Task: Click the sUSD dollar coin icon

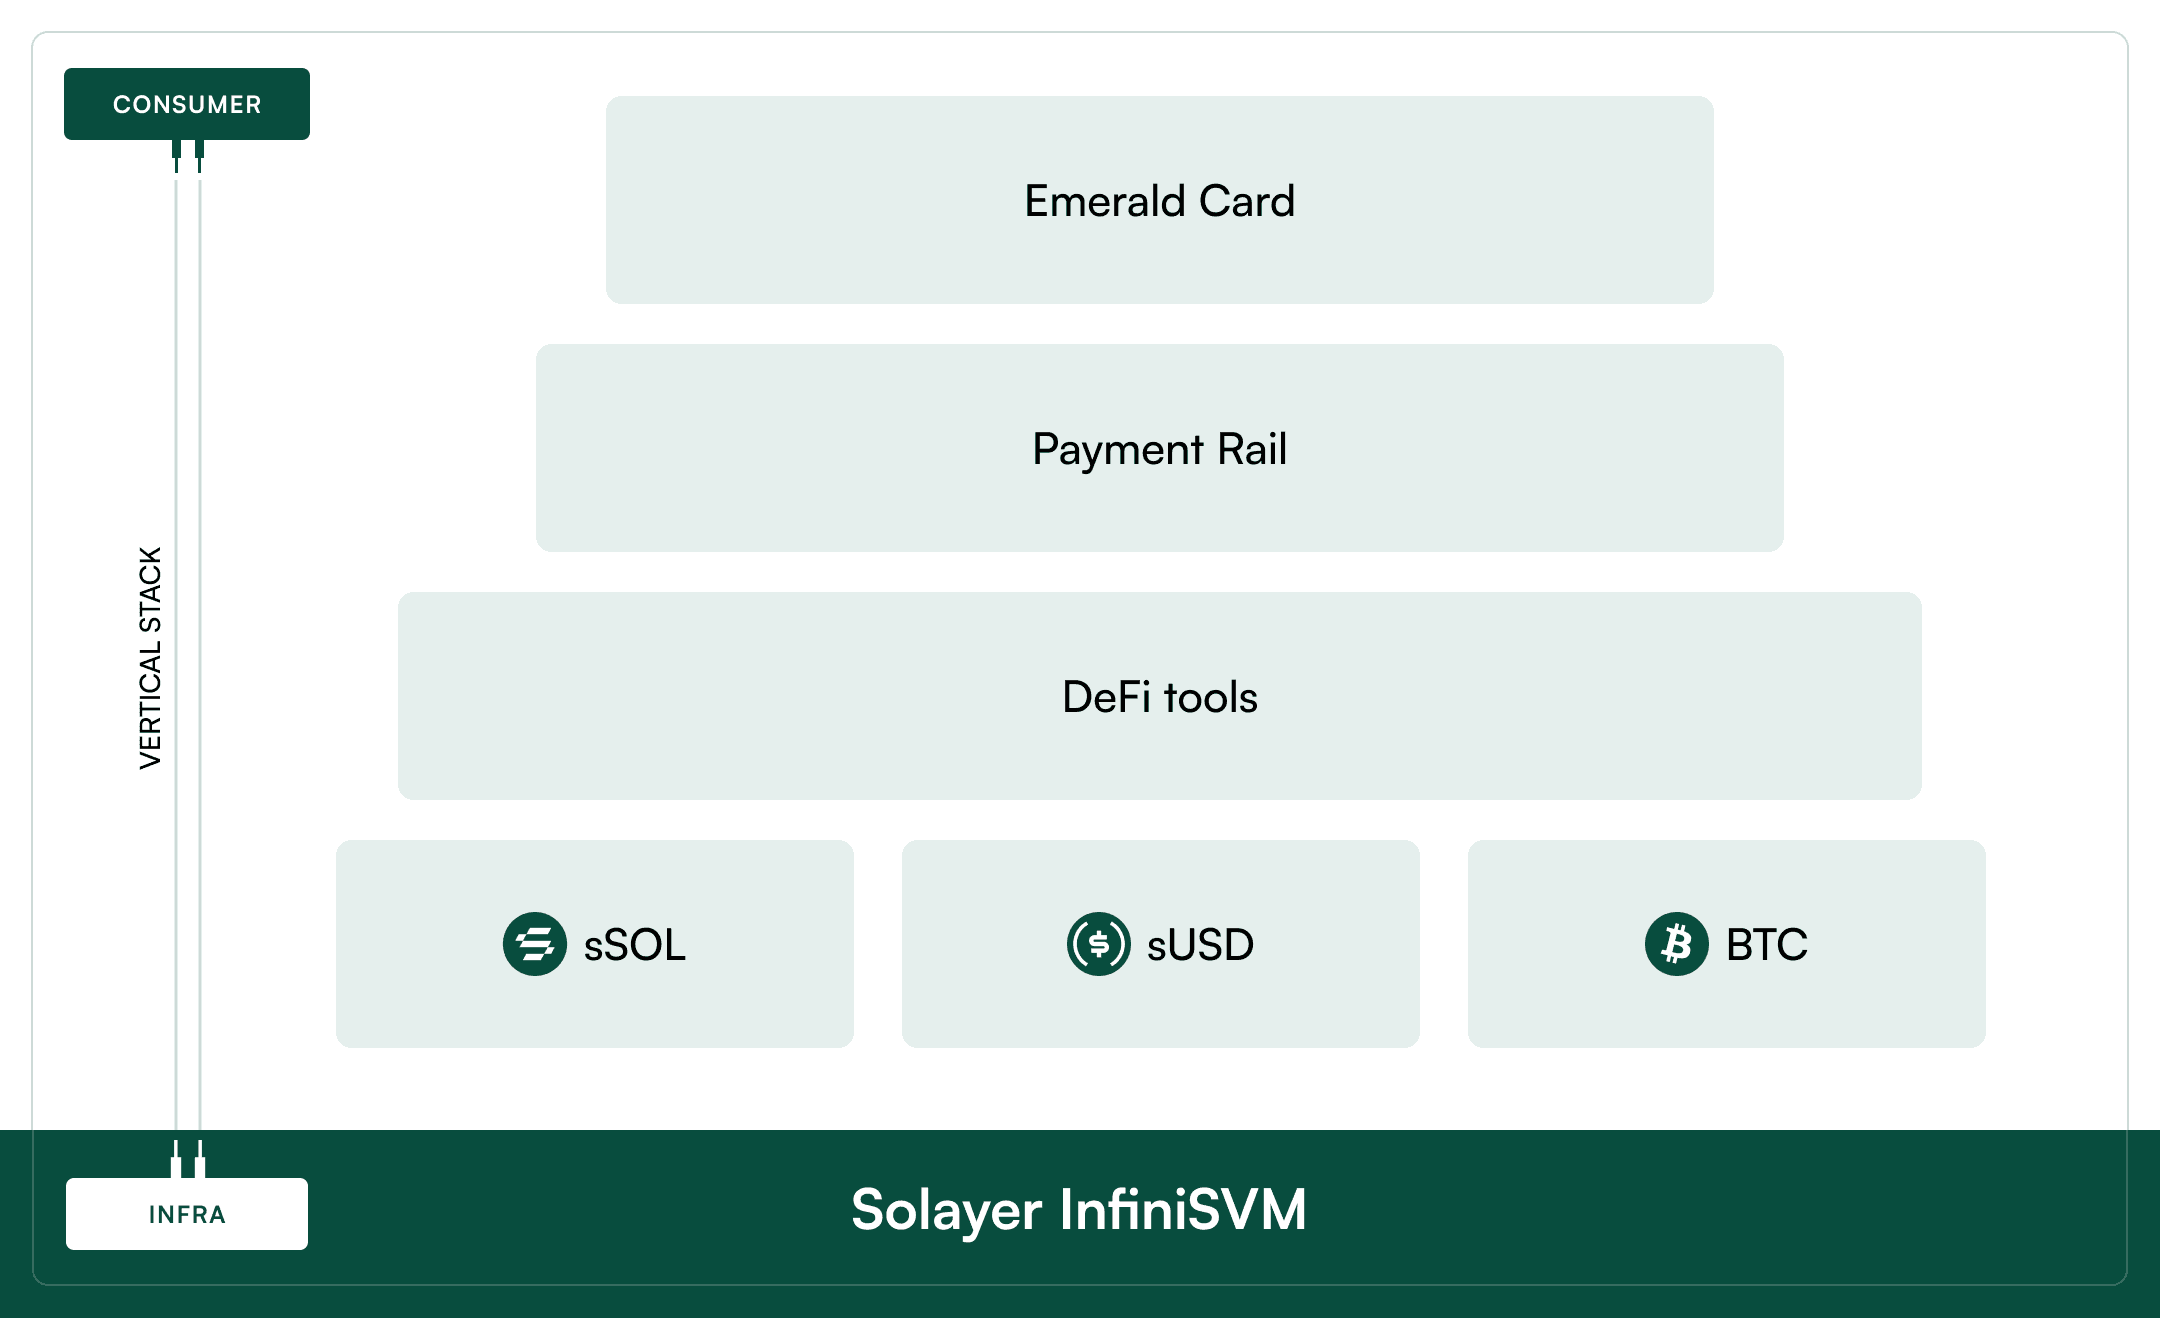Action: click(1098, 944)
